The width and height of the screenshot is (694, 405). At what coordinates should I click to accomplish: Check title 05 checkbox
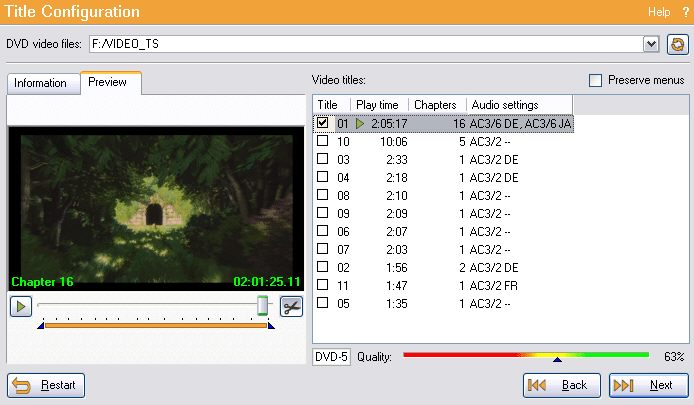click(x=322, y=303)
